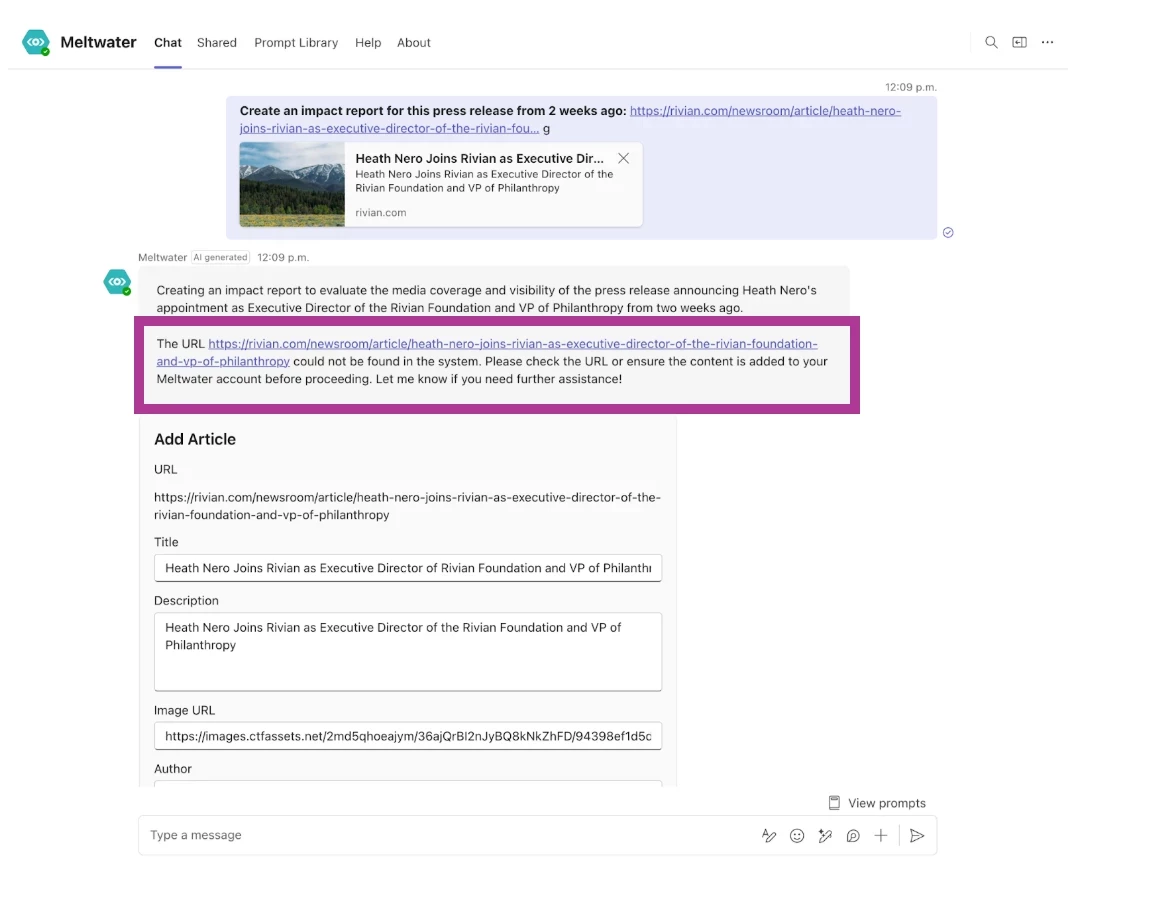Switch to the Chat tab
The image size is (1152, 902).
click(168, 43)
